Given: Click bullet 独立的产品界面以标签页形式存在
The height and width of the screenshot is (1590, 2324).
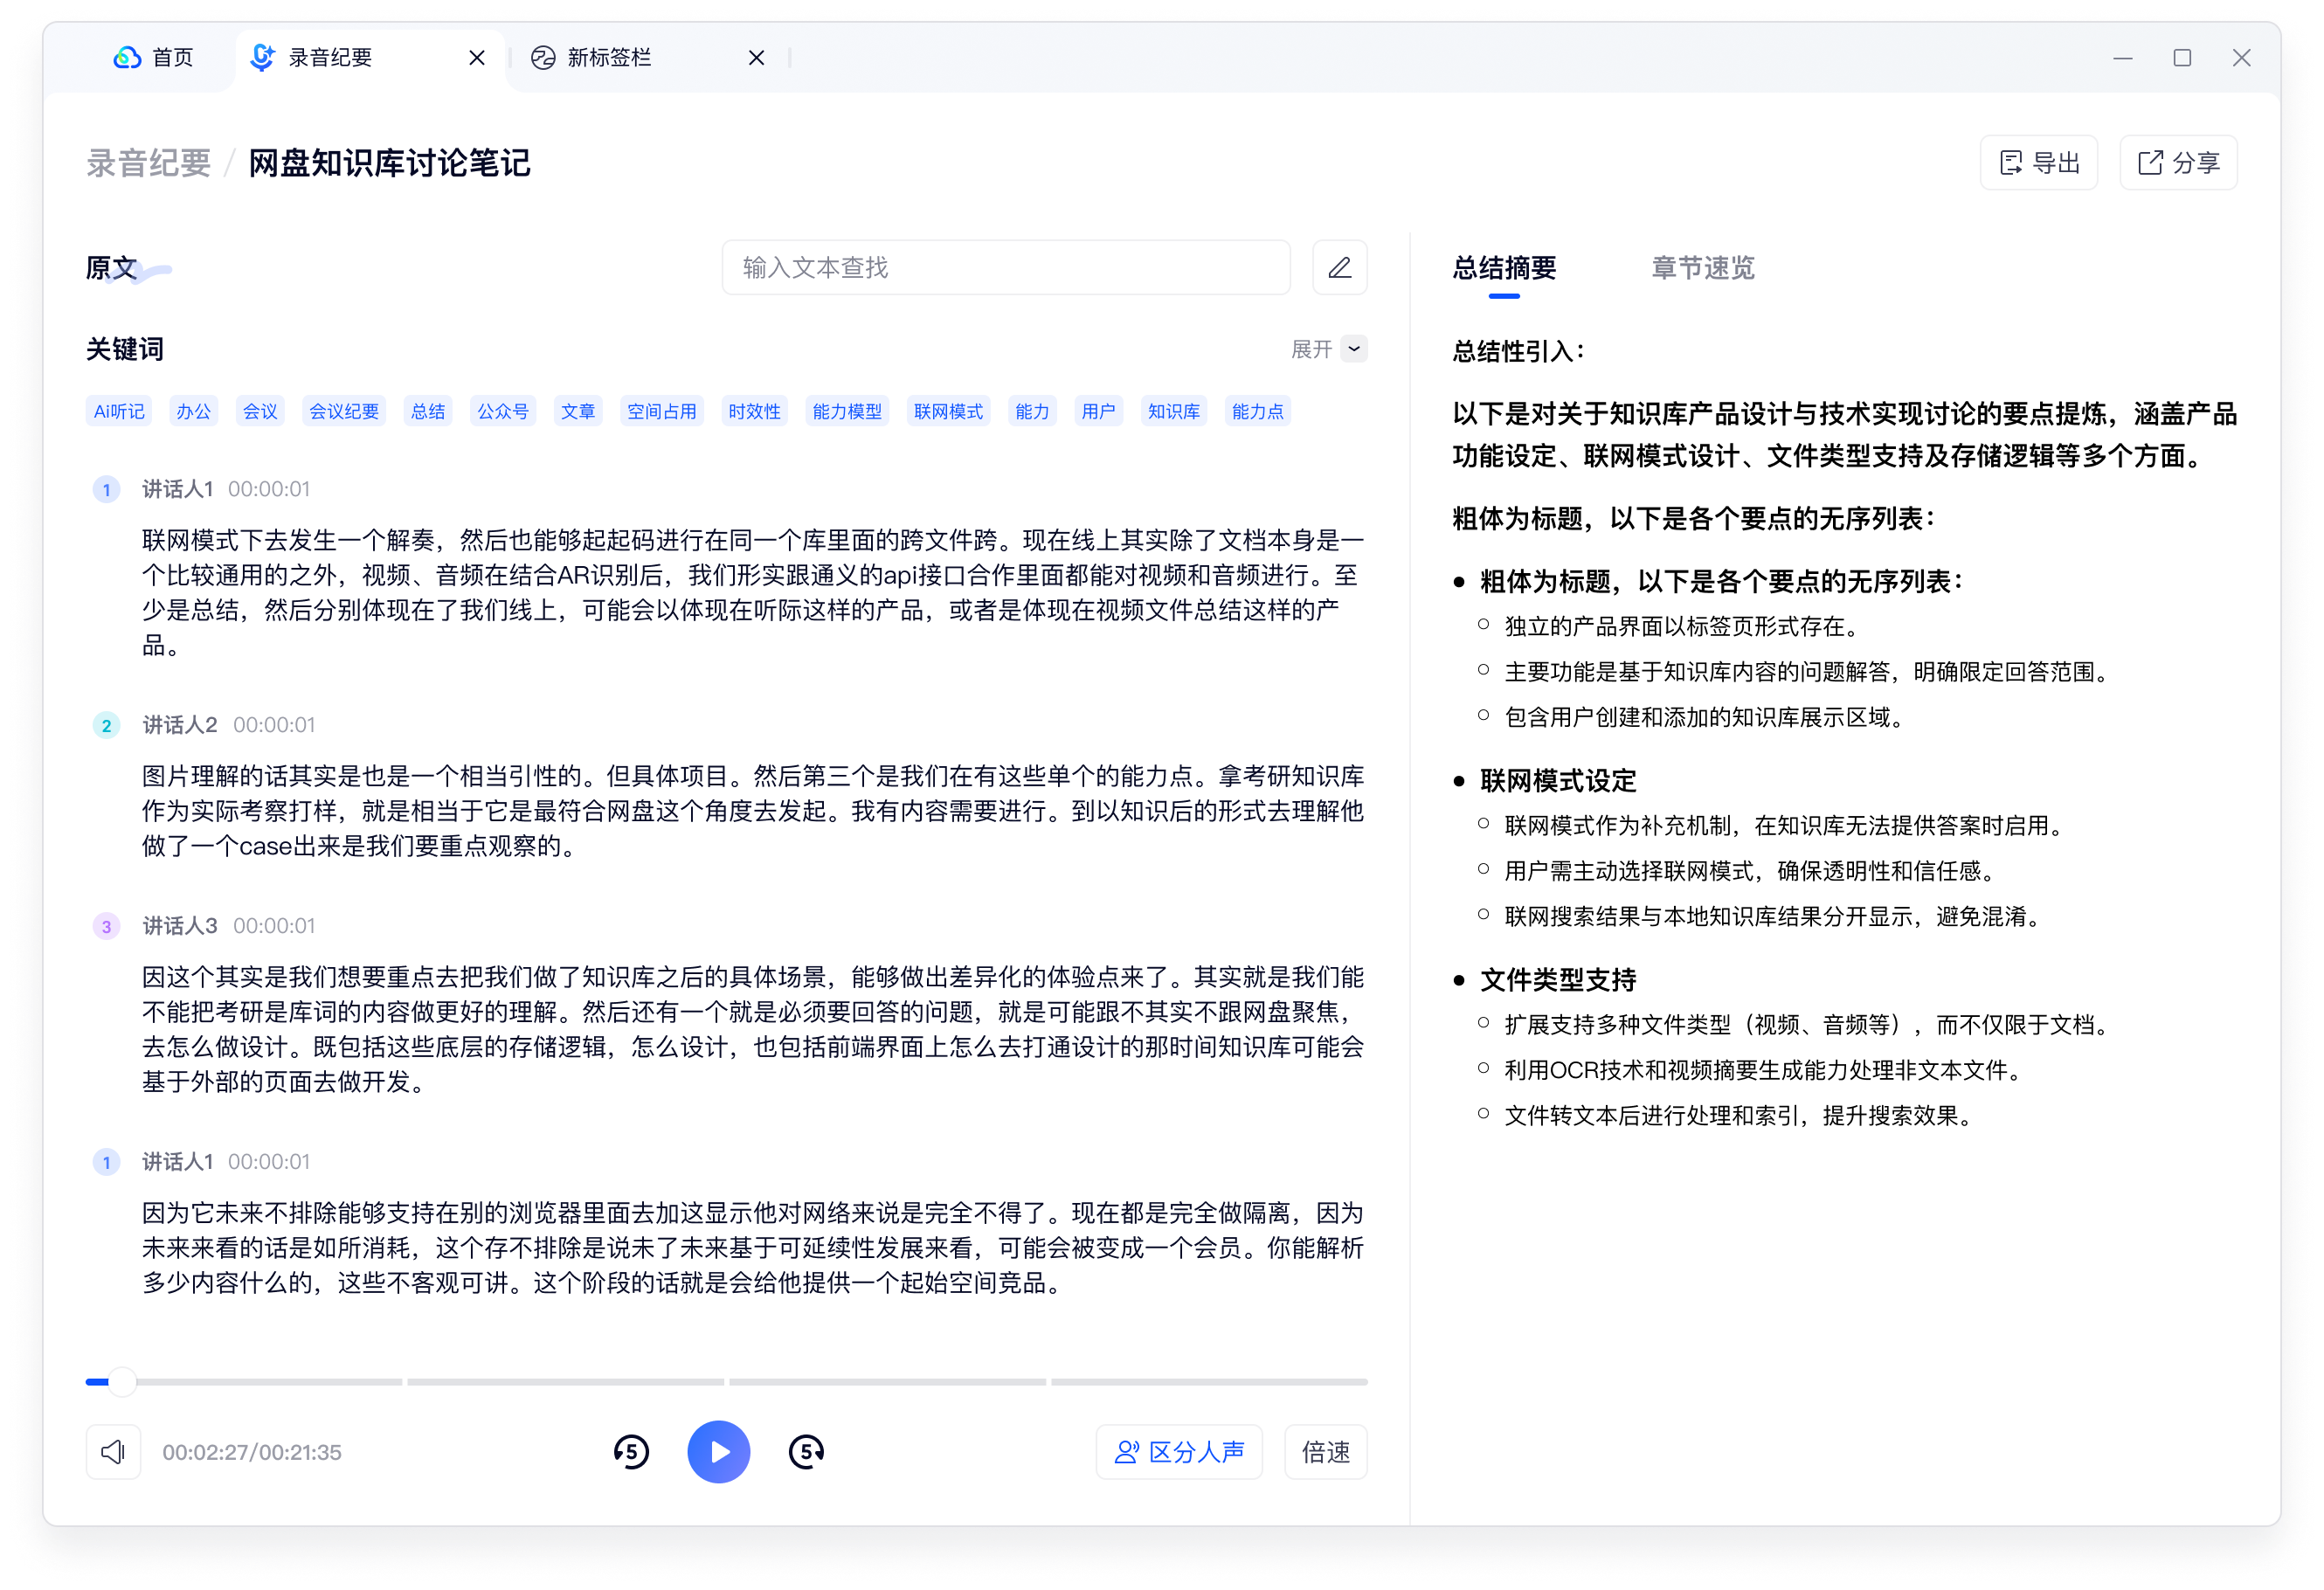Looking at the screenshot, I should coord(1682,627).
